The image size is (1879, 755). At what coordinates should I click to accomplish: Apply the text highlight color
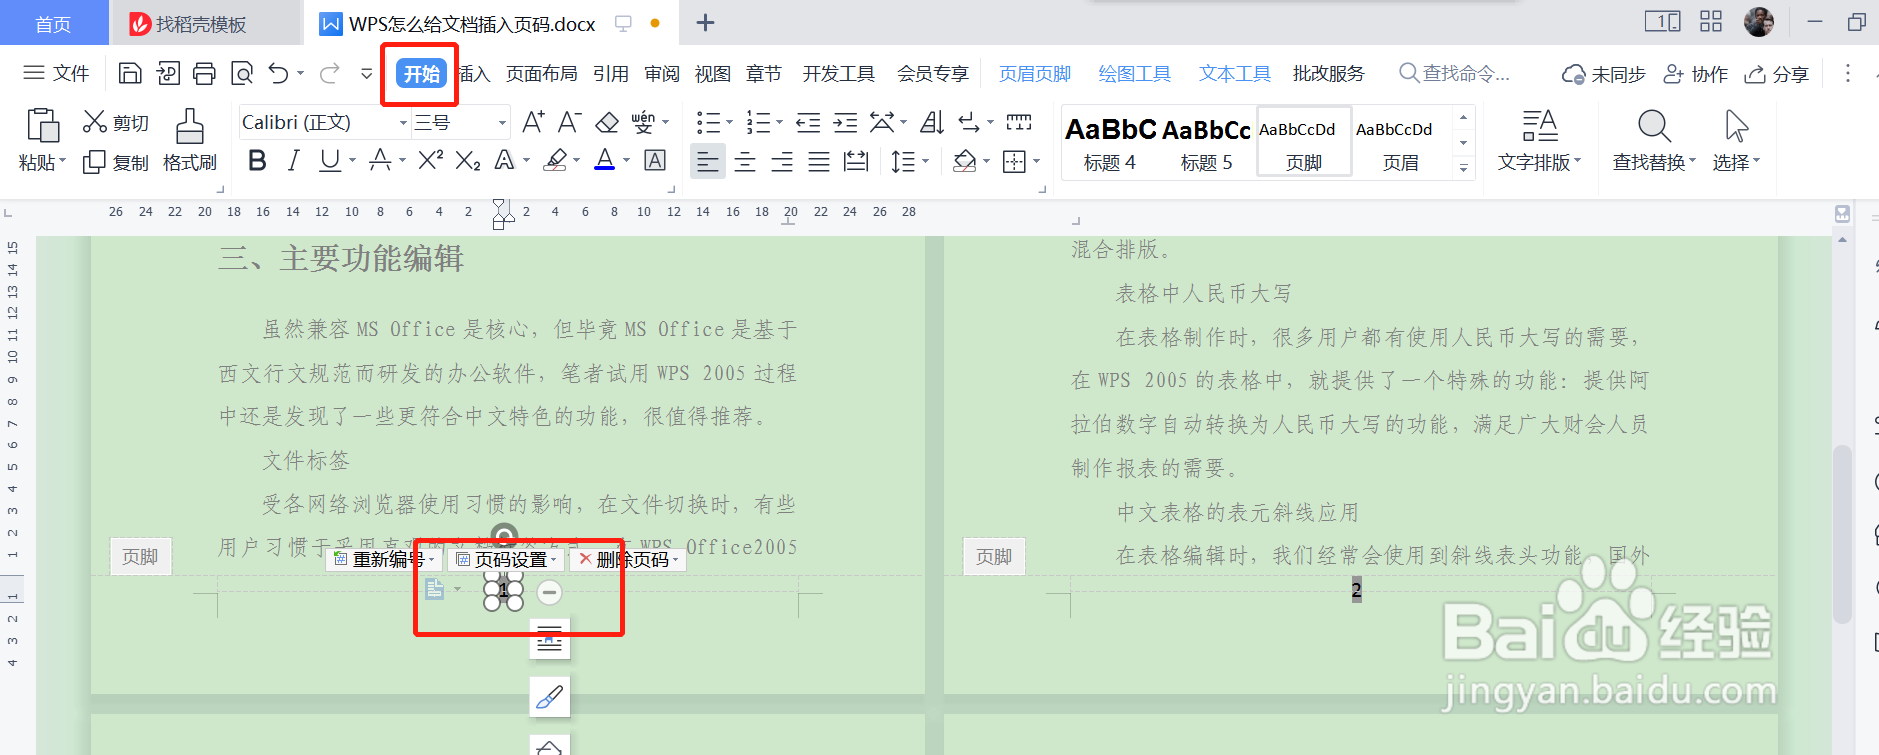coord(556,160)
